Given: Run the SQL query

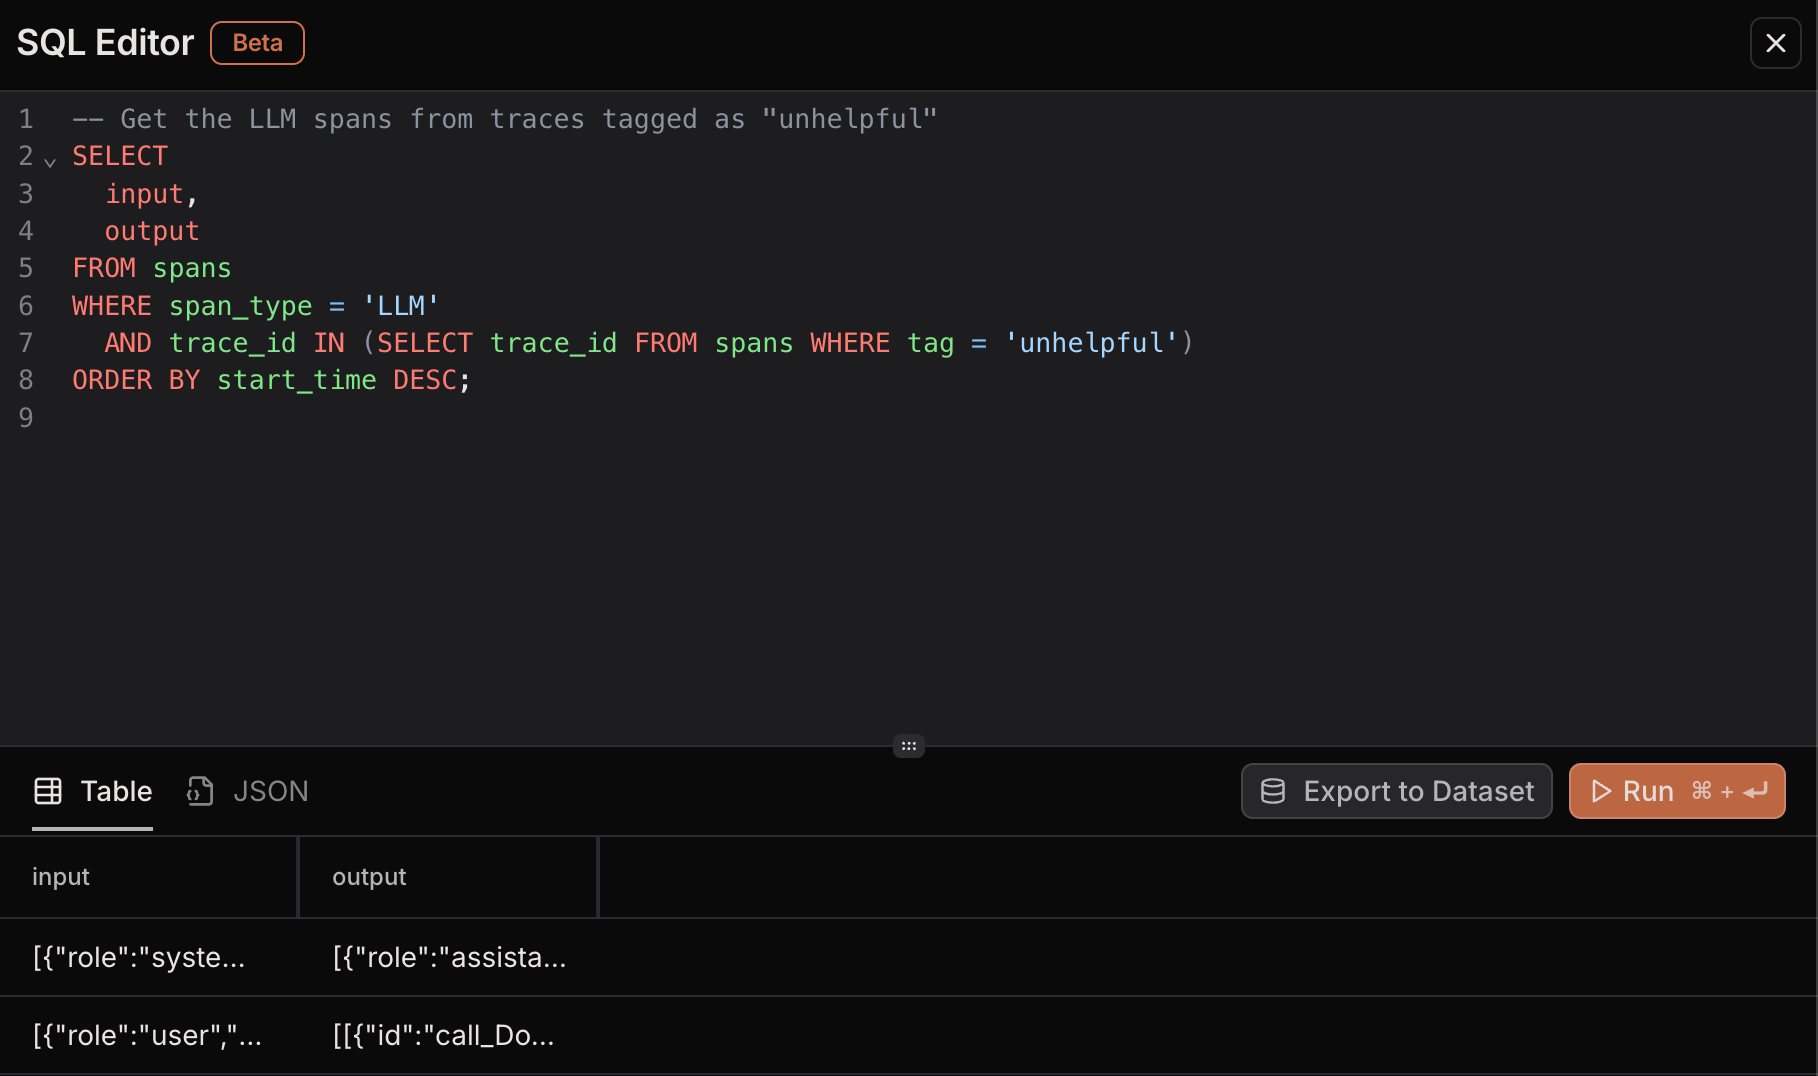Looking at the screenshot, I should tap(1677, 791).
